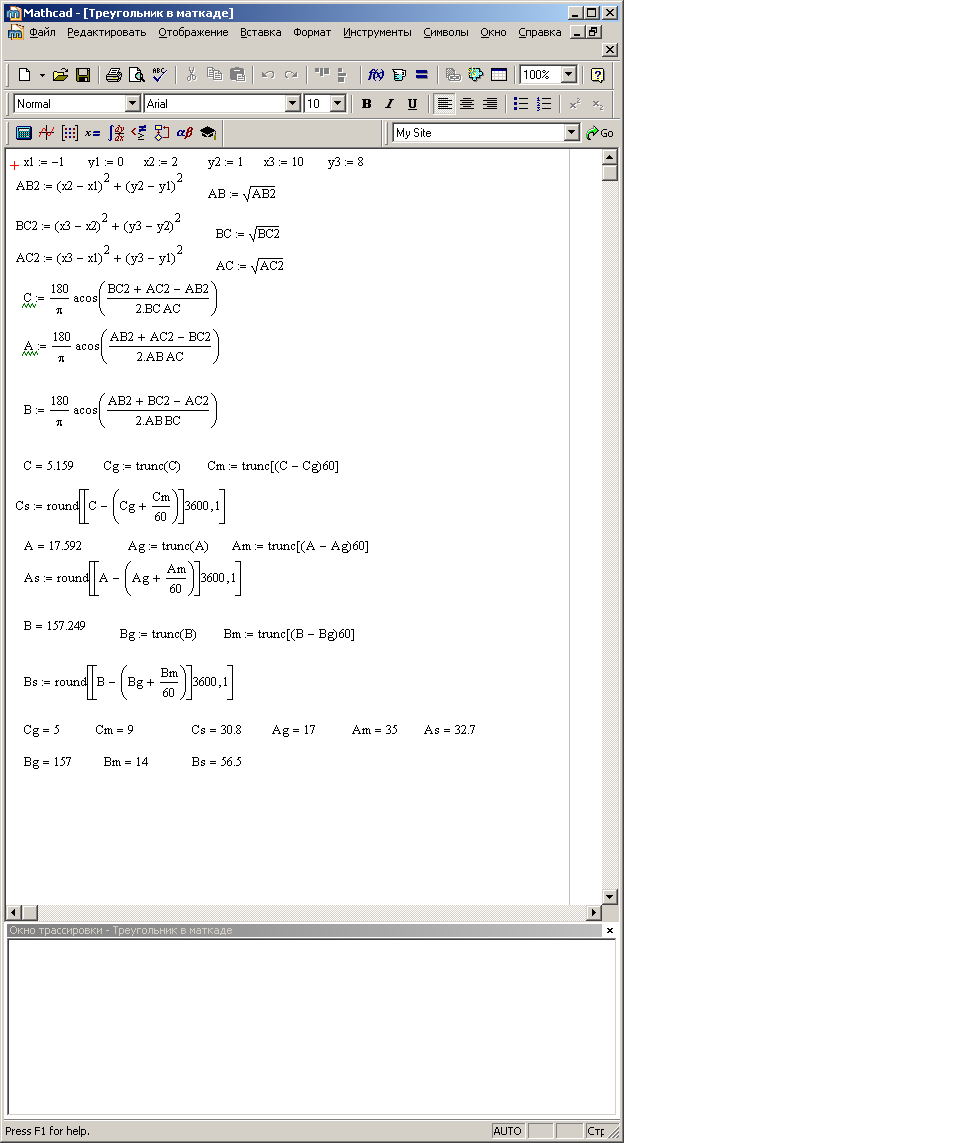Viewport: 960px width, 1143px height.
Task: Insert a function with the f(x) icon
Action: [x=376, y=74]
